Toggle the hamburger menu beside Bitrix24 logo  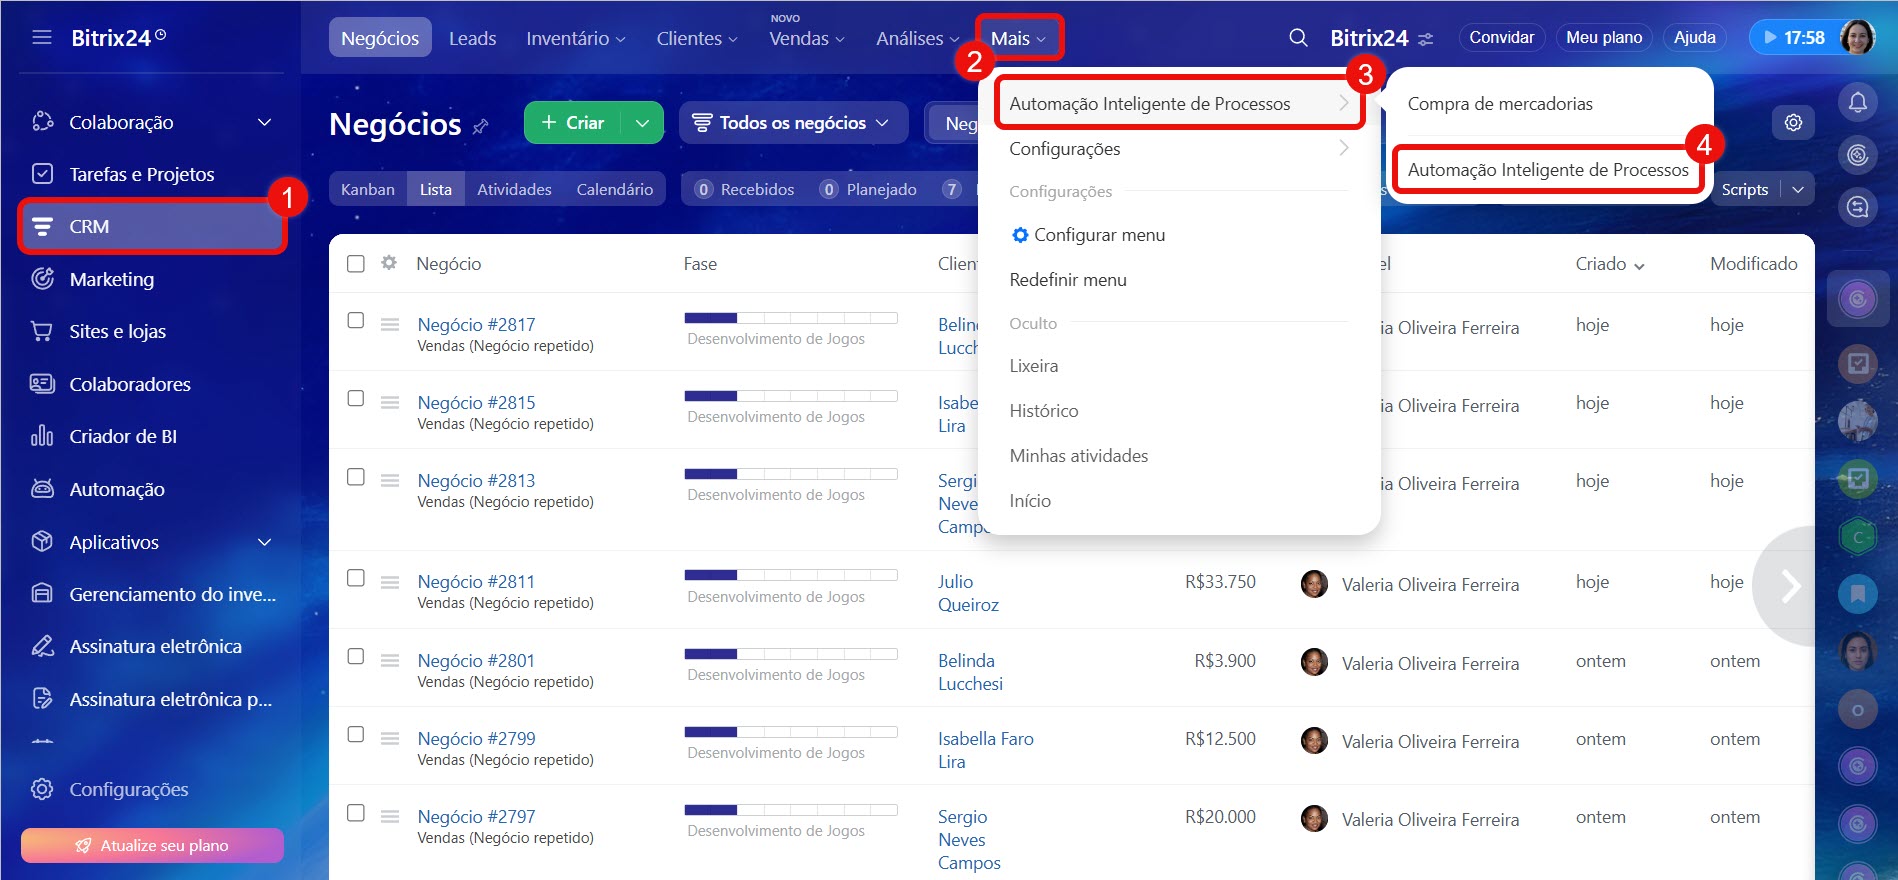tap(42, 38)
